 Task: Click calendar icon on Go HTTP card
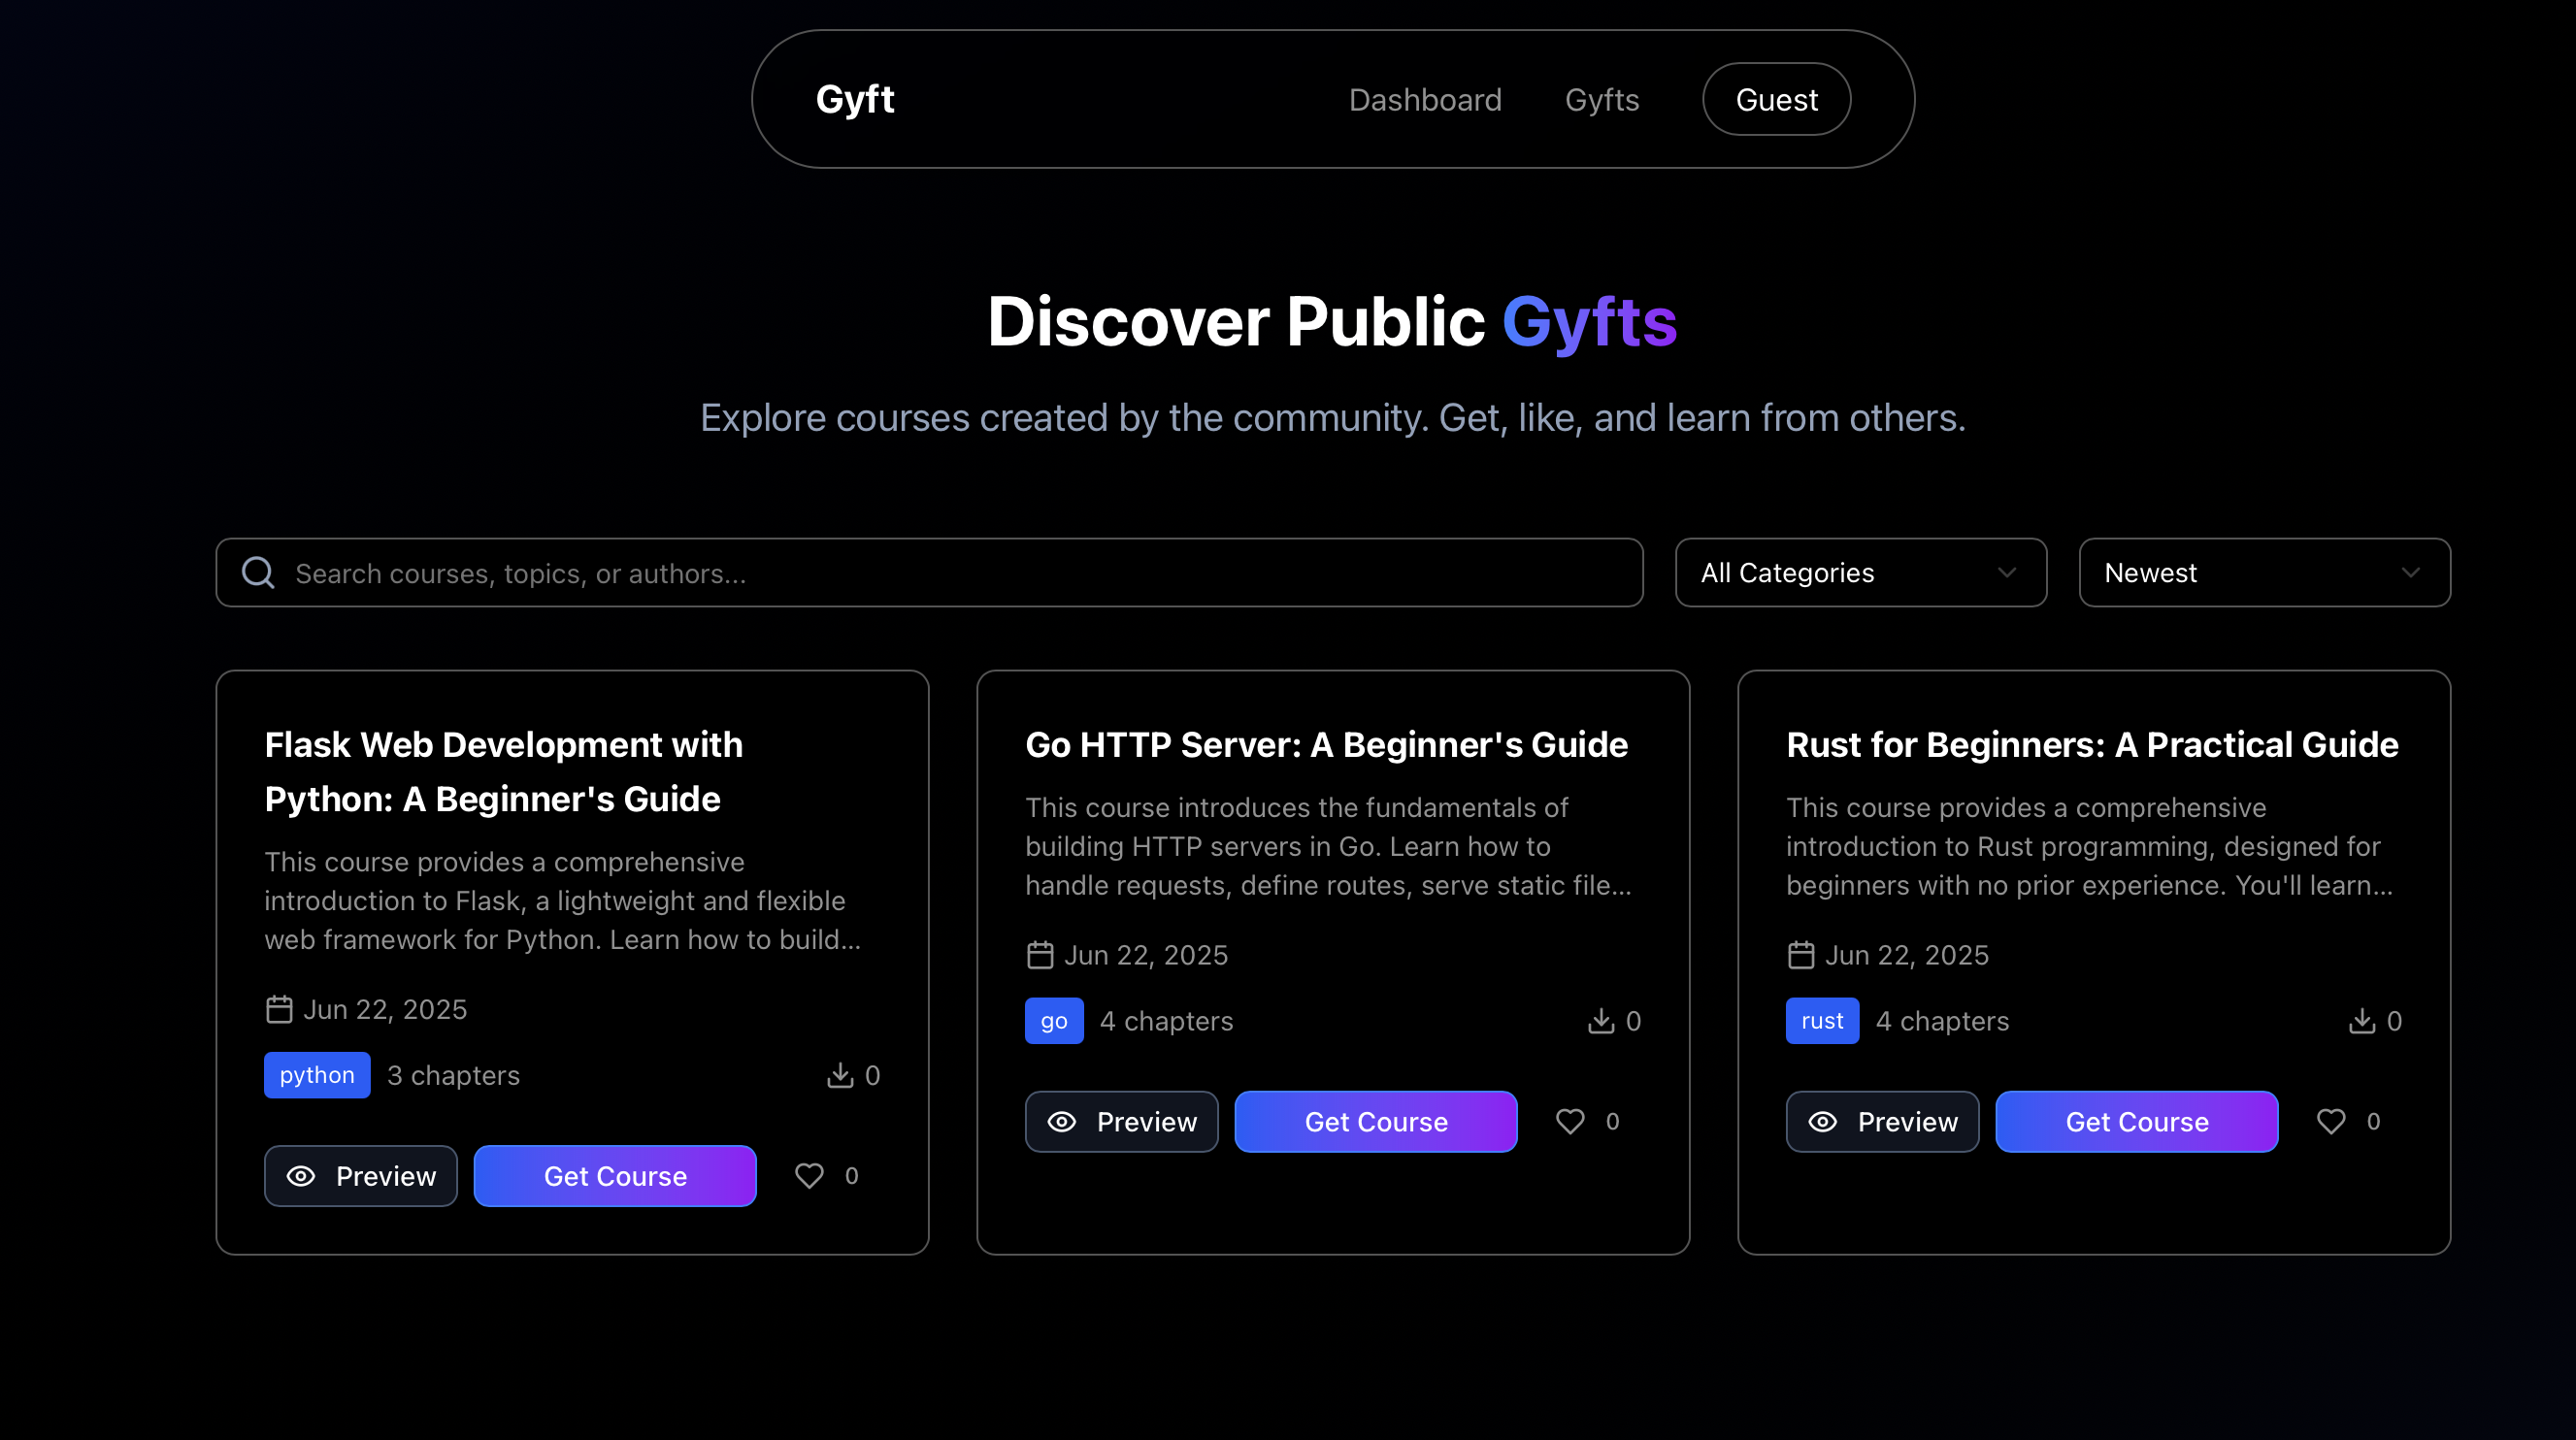tap(1040, 955)
